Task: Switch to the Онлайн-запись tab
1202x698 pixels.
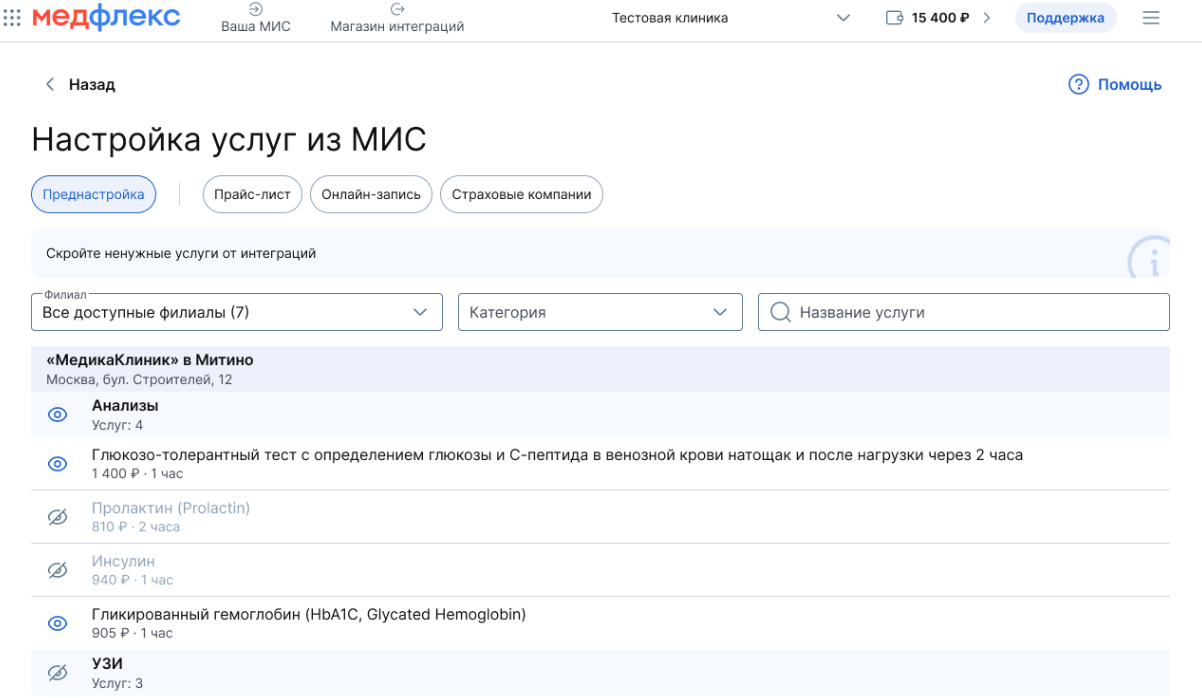Action: [371, 194]
